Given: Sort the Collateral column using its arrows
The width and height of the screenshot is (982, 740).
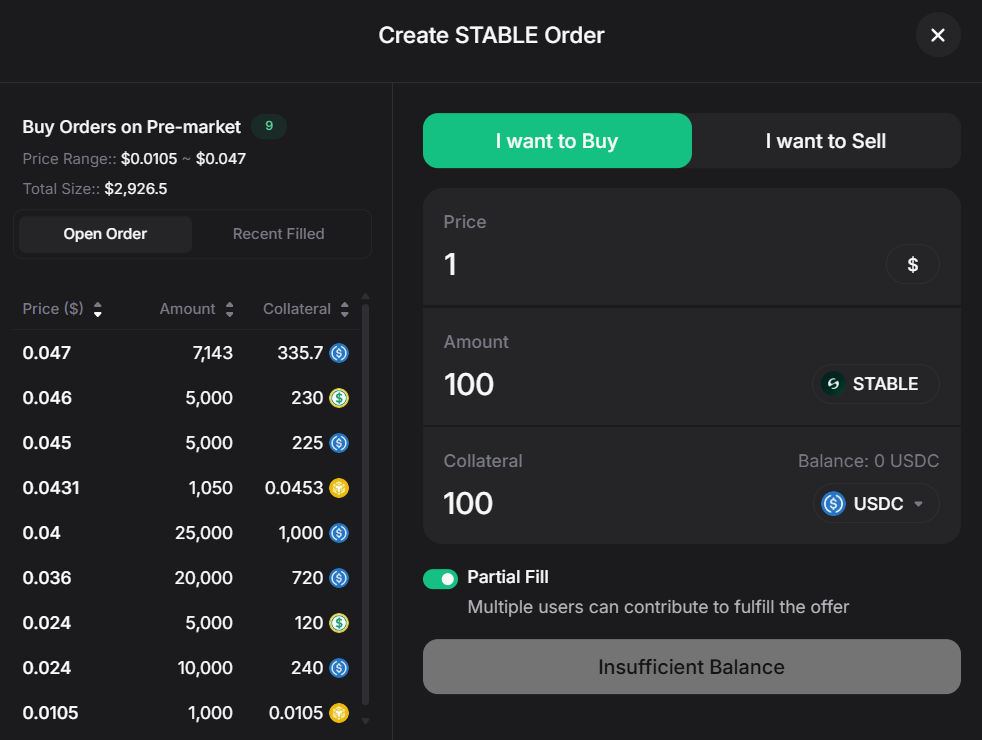Looking at the screenshot, I should pyautogui.click(x=344, y=309).
